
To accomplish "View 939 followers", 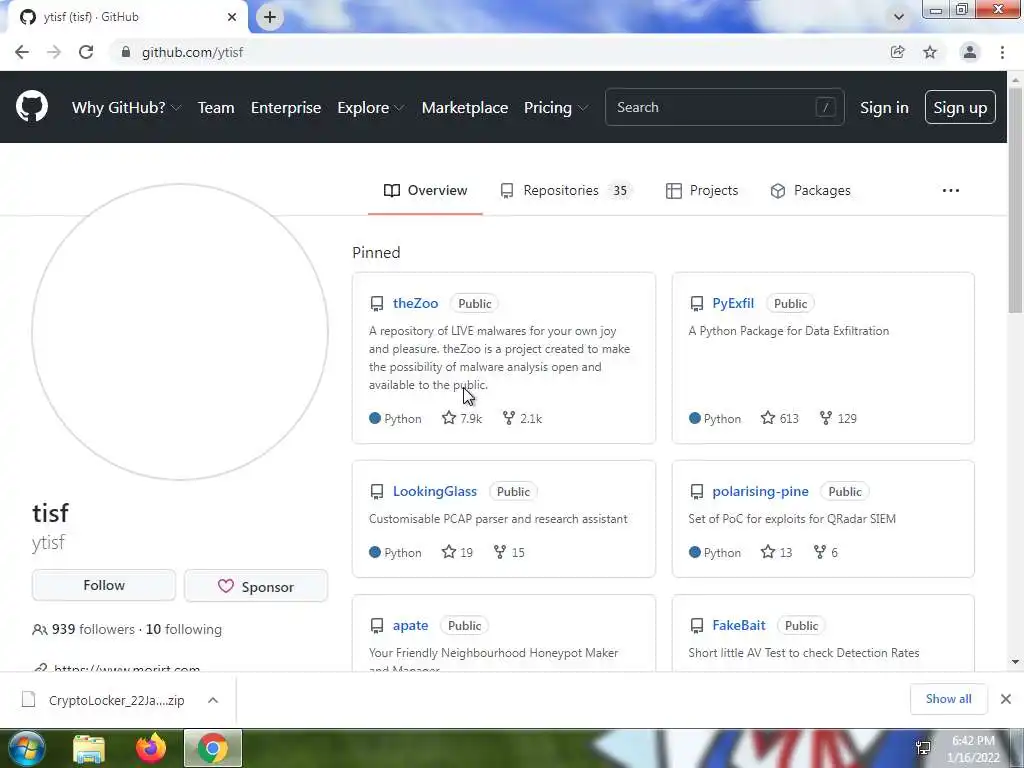I will [83, 629].
